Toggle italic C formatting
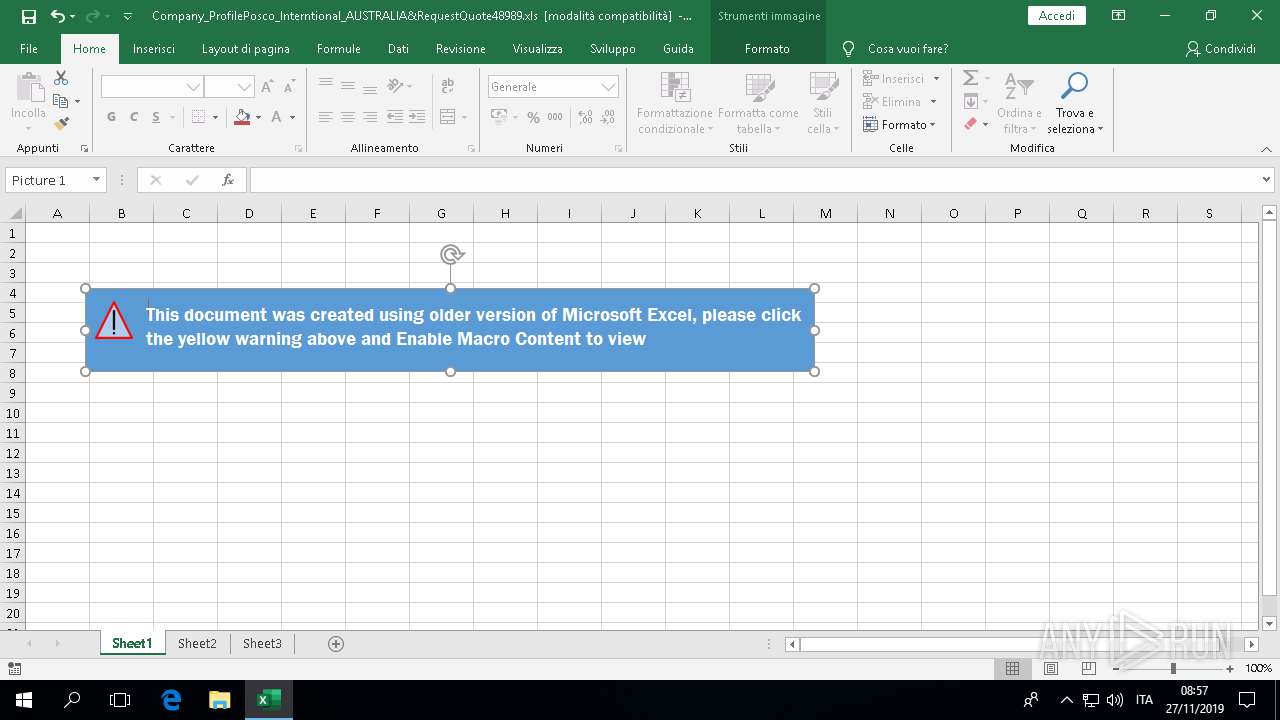Screen dimensions: 1280x720 pos(134,117)
